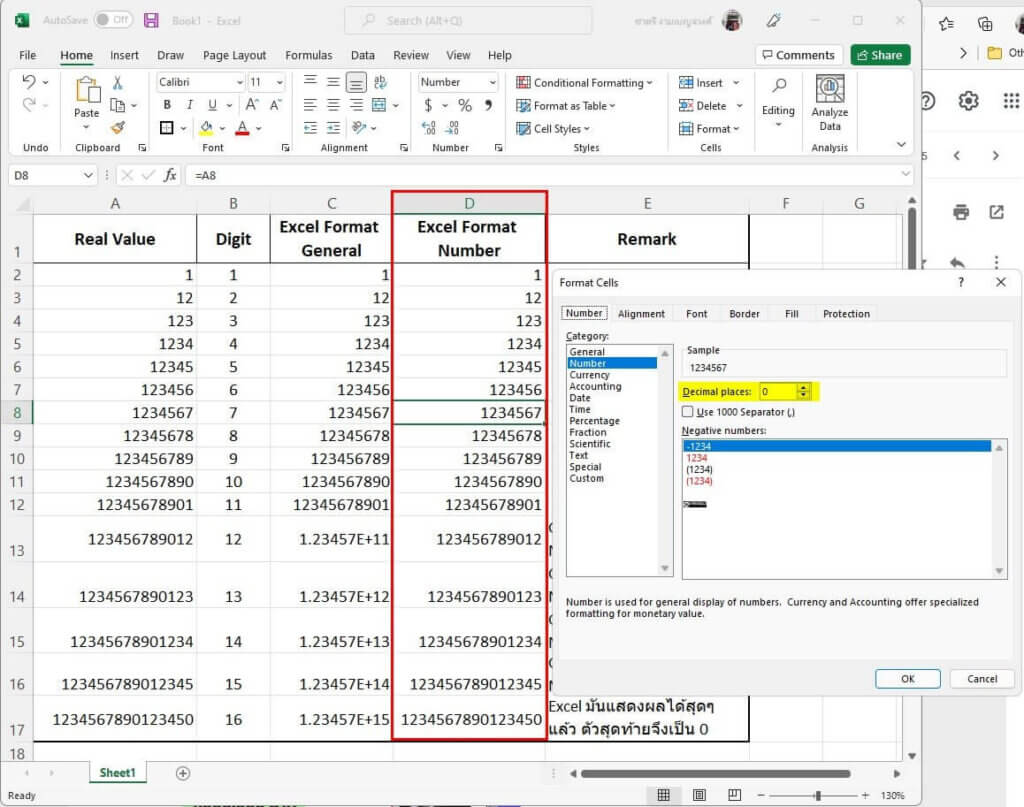This screenshot has width=1024, height=807.
Task: Click Increase Decimal icon
Action: coord(428,128)
